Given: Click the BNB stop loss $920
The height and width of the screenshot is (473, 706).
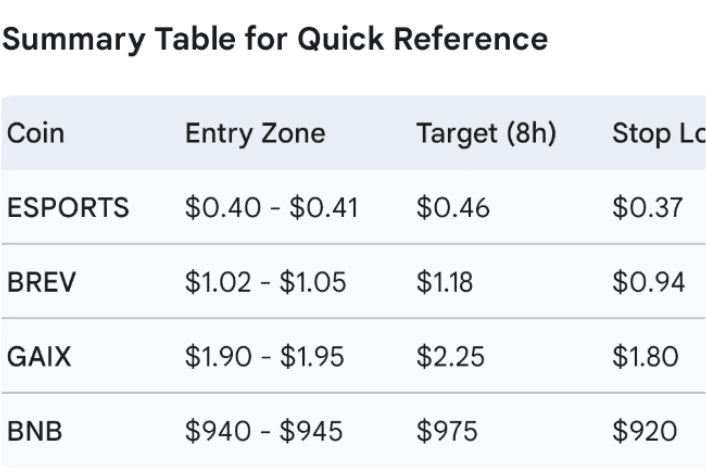Looking at the screenshot, I should (x=645, y=432).
